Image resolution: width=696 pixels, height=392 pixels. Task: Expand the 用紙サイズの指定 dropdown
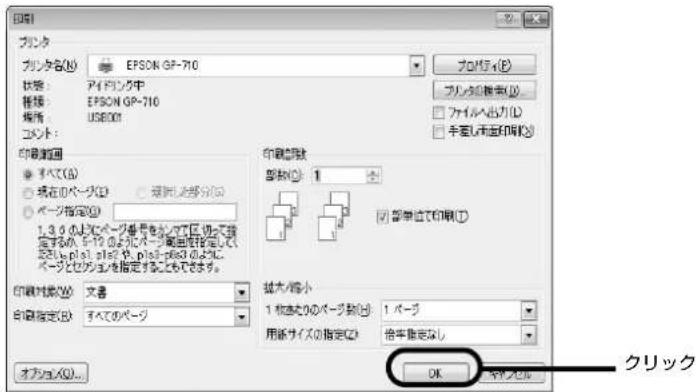coord(528,335)
